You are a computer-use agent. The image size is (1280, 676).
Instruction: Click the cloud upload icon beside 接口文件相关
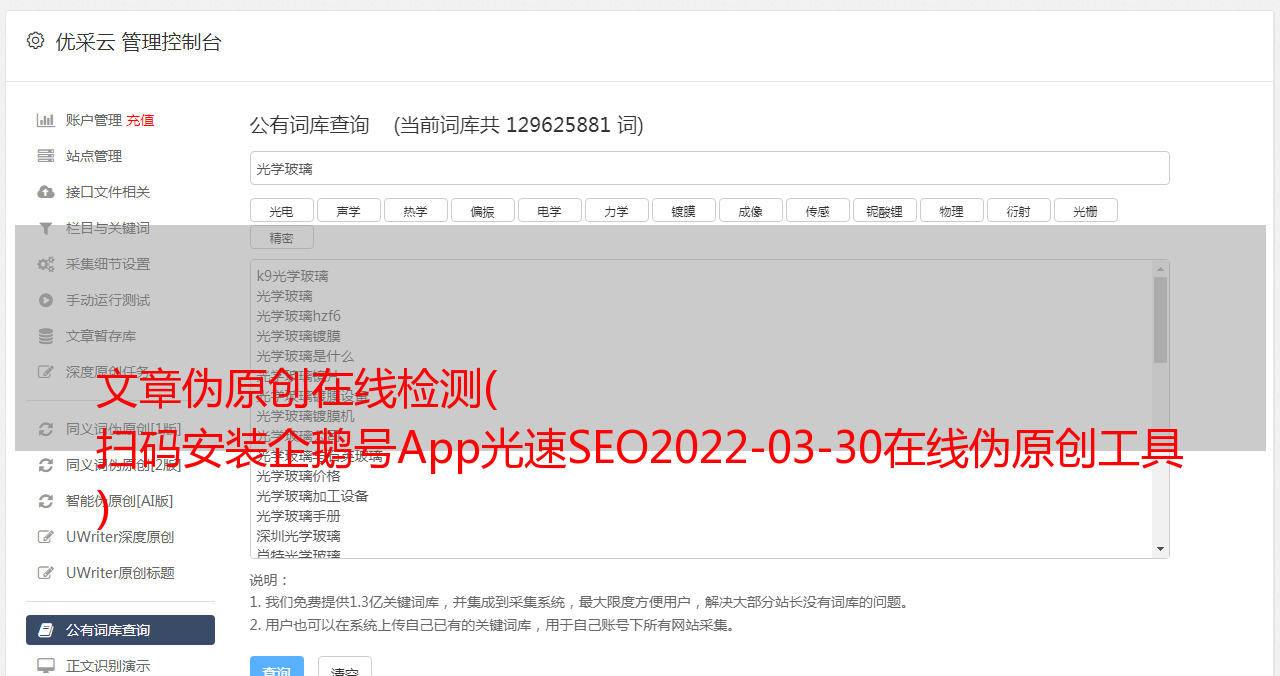point(46,192)
